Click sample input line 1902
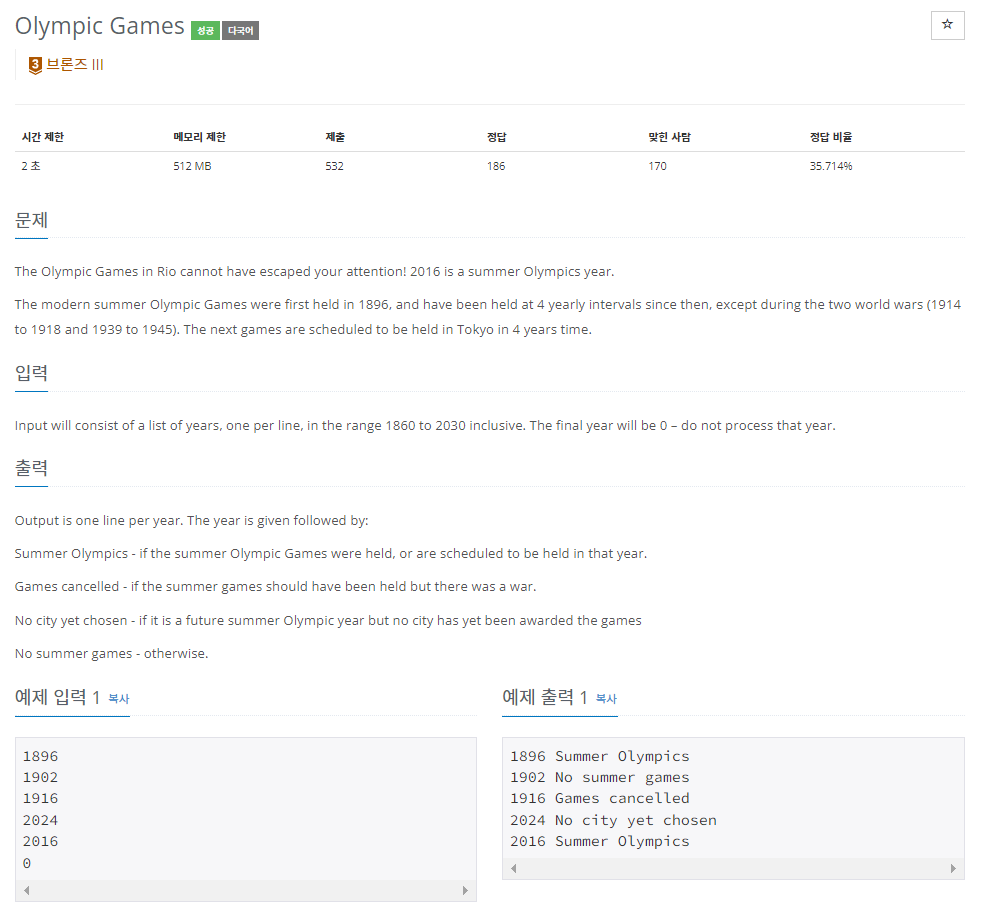Screen dimensions: 986x916 [40, 778]
